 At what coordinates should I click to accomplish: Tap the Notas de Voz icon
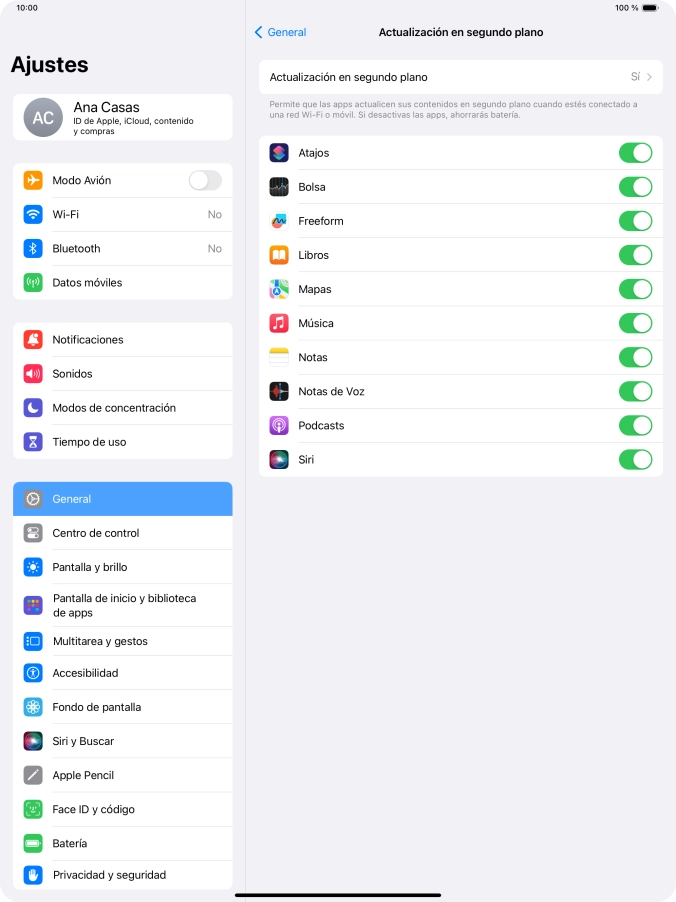click(x=279, y=392)
